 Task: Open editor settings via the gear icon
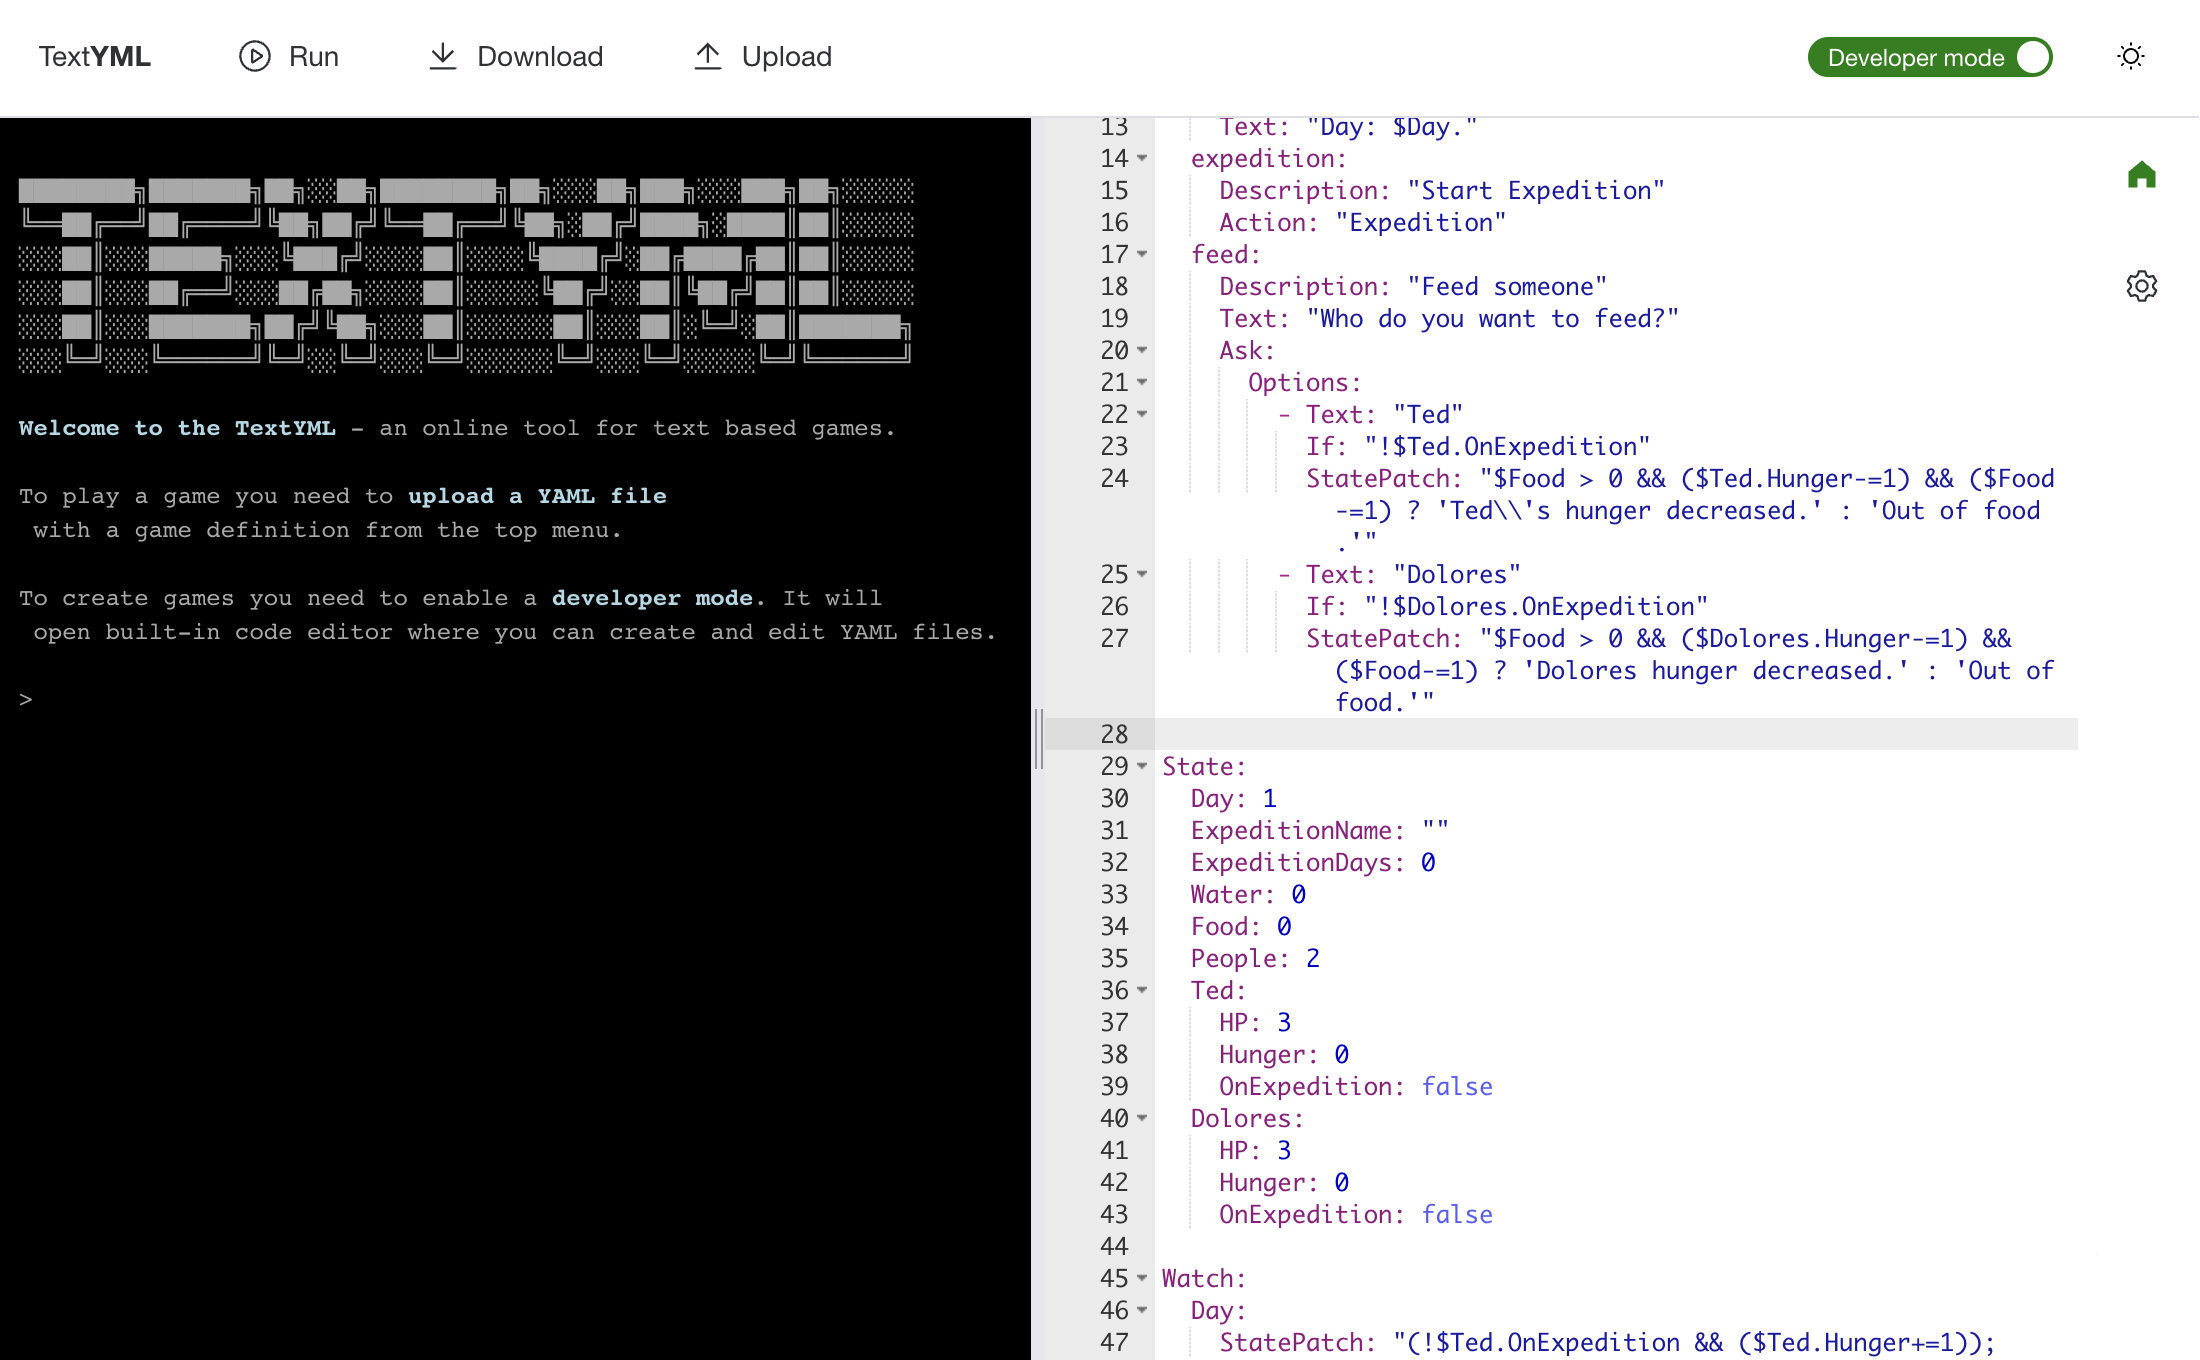[2141, 287]
